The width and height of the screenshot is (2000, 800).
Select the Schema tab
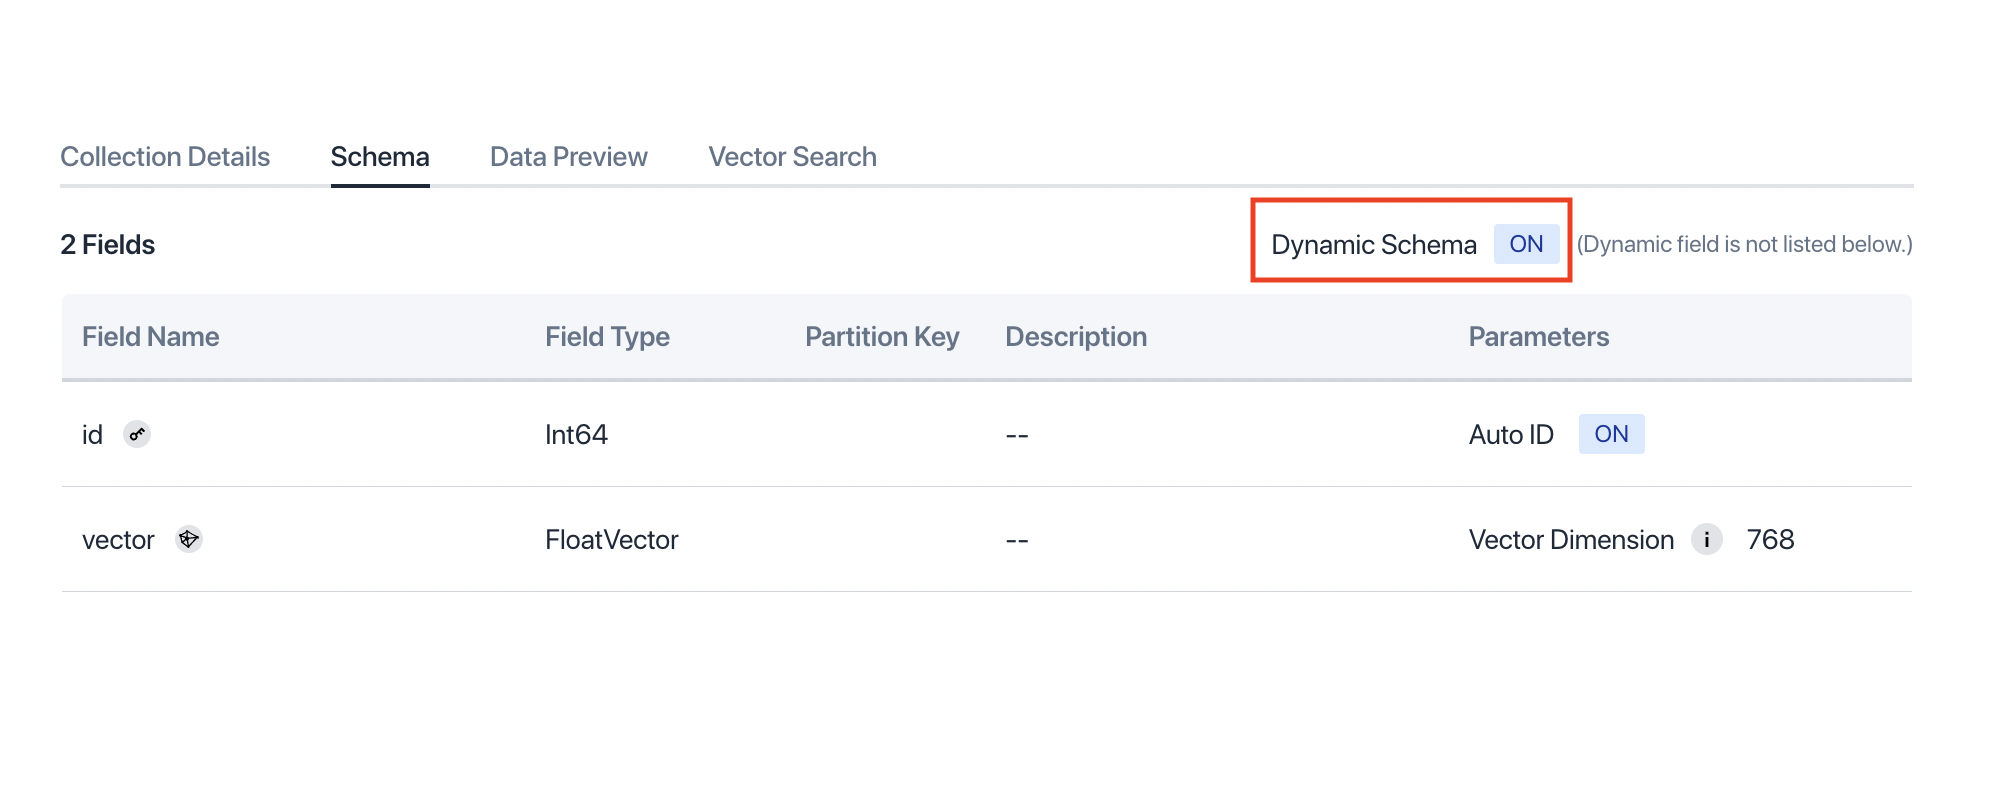[380, 156]
